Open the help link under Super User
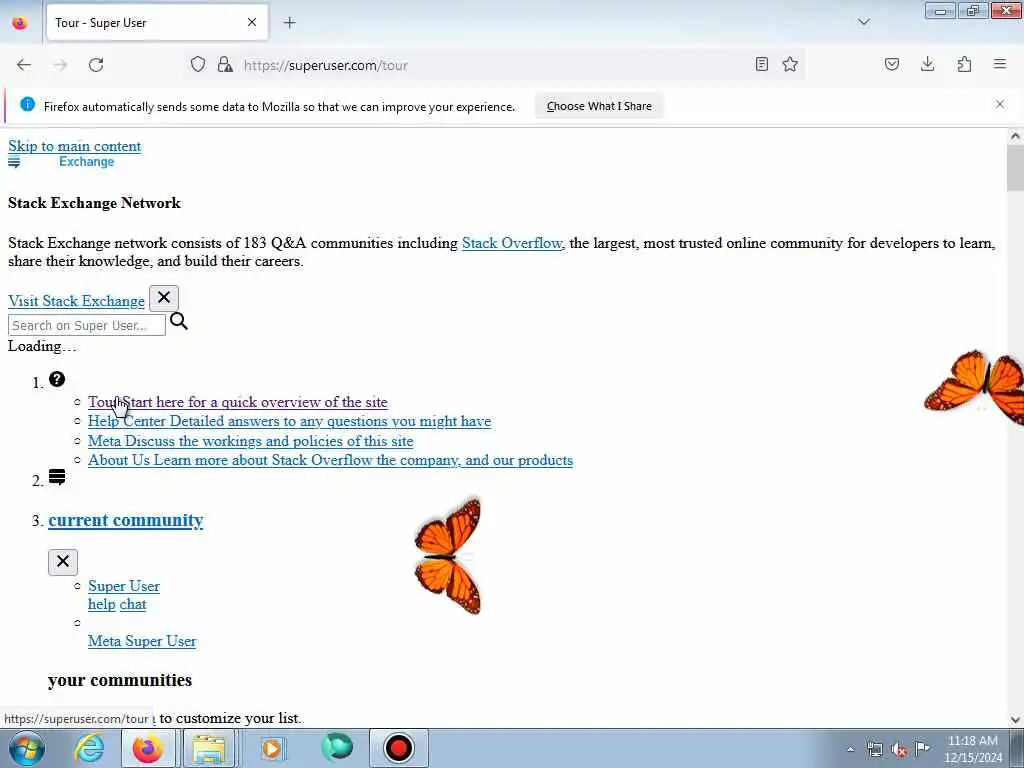Image resolution: width=1024 pixels, height=768 pixels. (102, 605)
